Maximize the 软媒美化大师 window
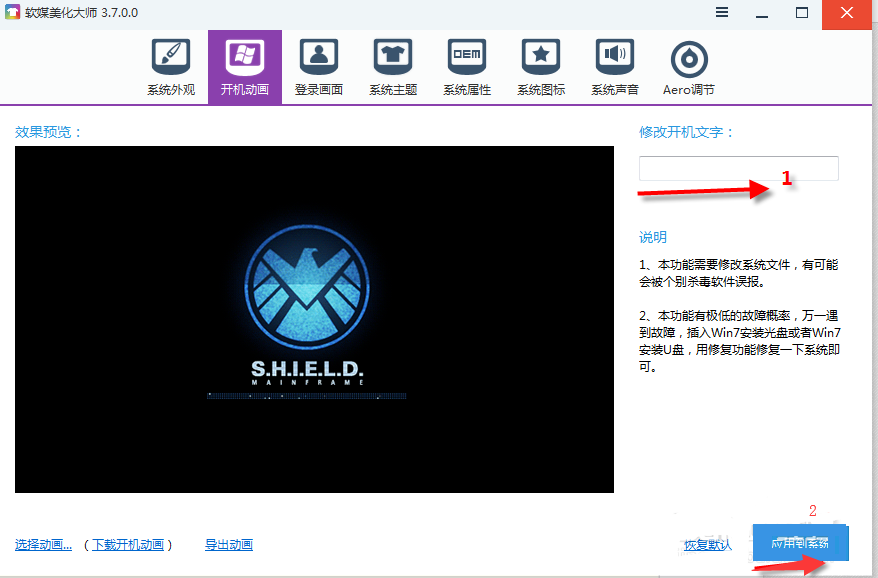The width and height of the screenshot is (878, 578). (801, 13)
